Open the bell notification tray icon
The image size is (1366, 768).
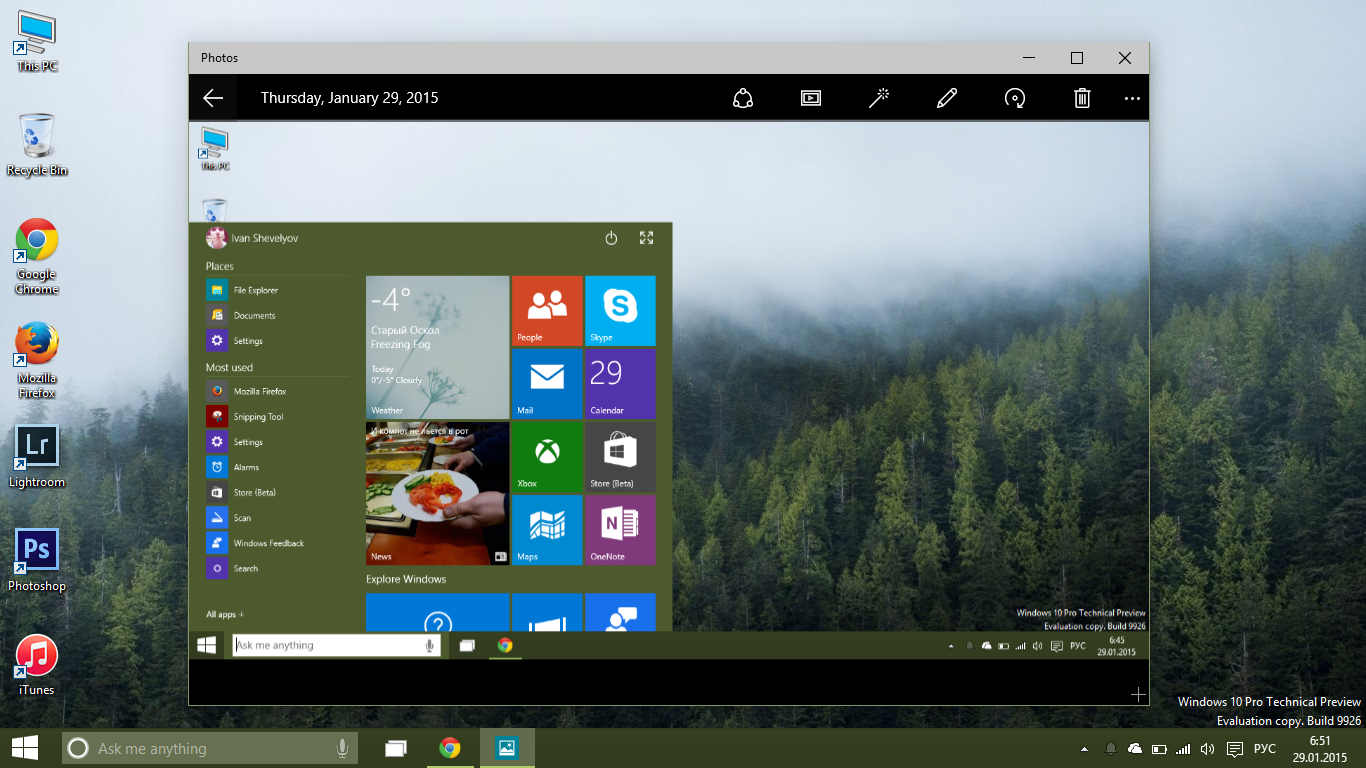tap(1110, 749)
